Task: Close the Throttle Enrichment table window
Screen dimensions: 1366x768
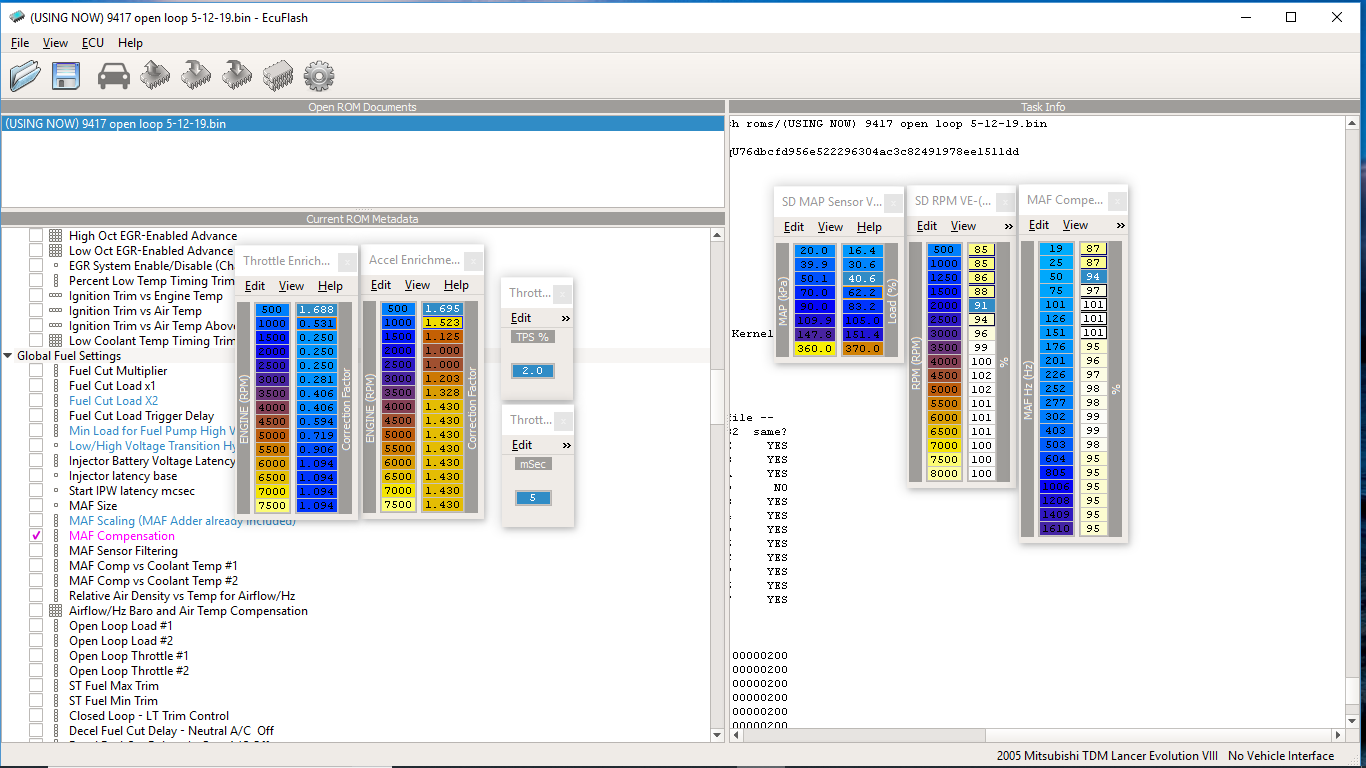Action: pos(346,262)
